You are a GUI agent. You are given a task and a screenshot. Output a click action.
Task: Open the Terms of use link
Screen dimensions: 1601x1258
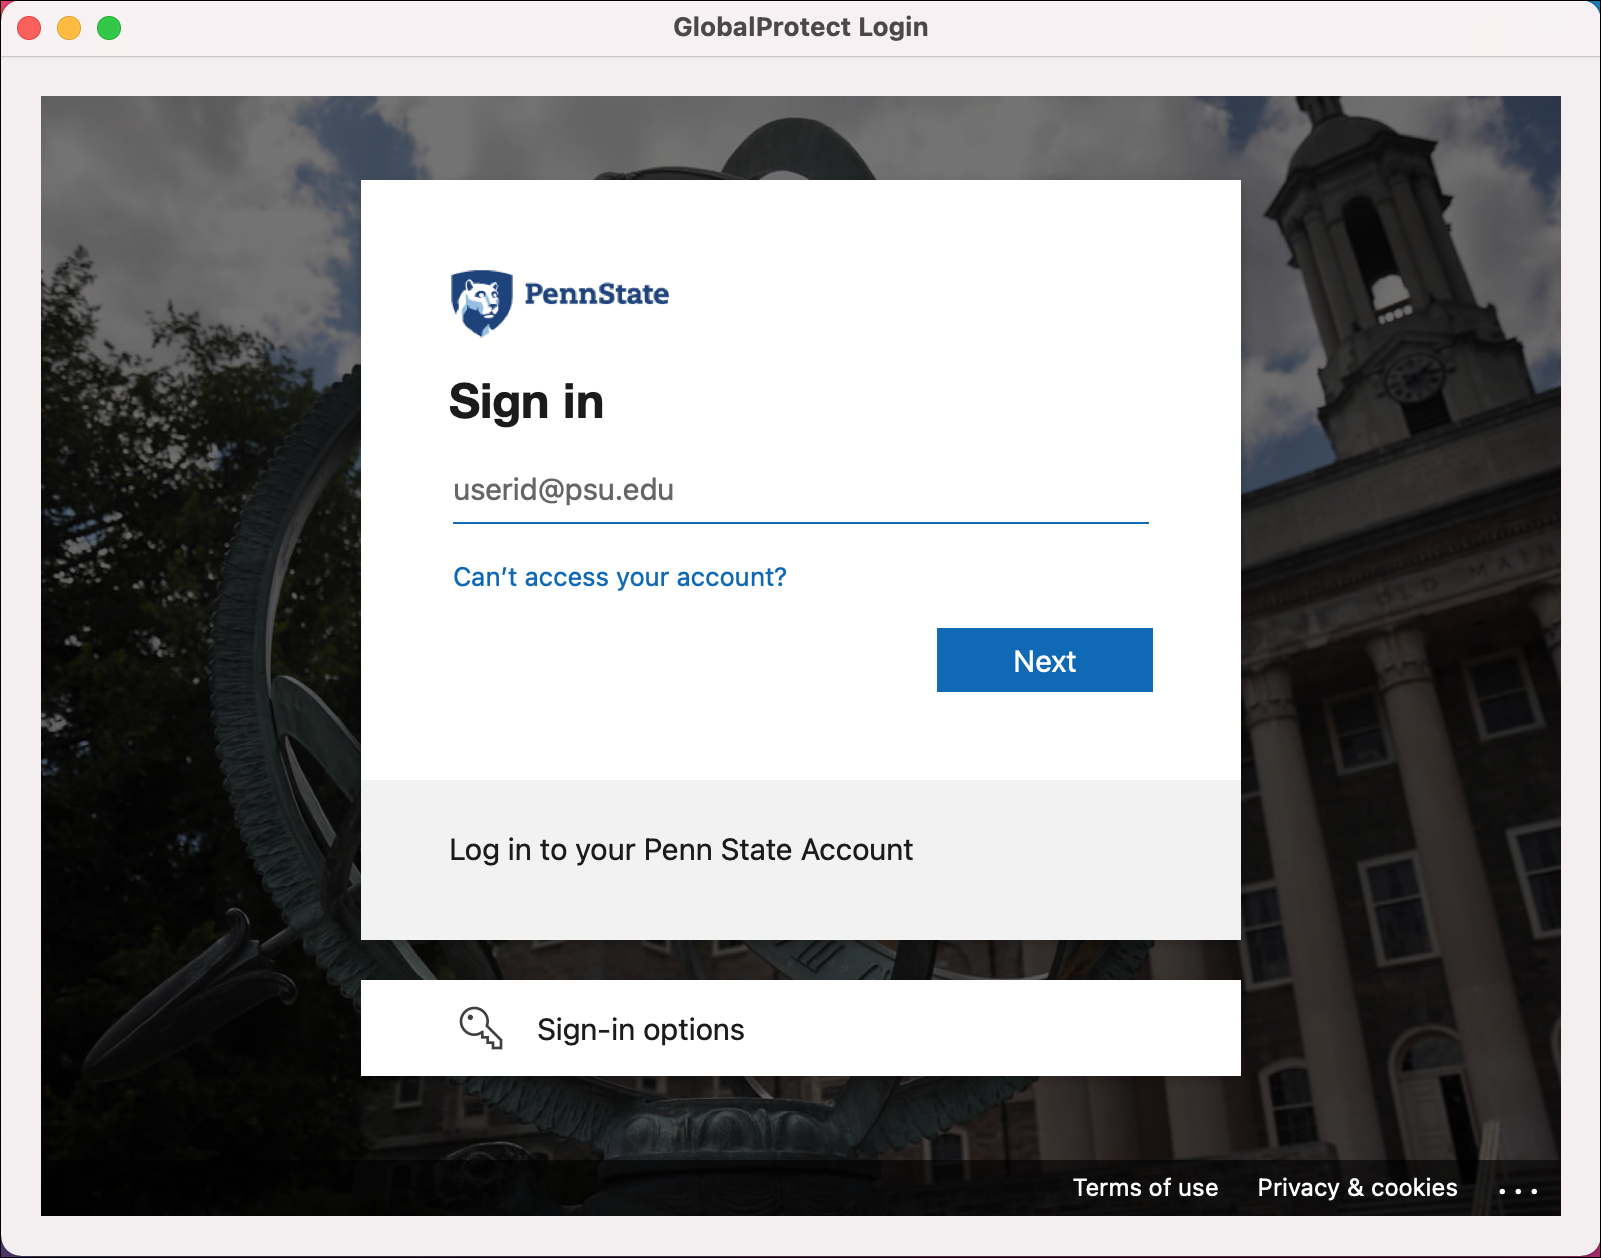coord(1145,1188)
